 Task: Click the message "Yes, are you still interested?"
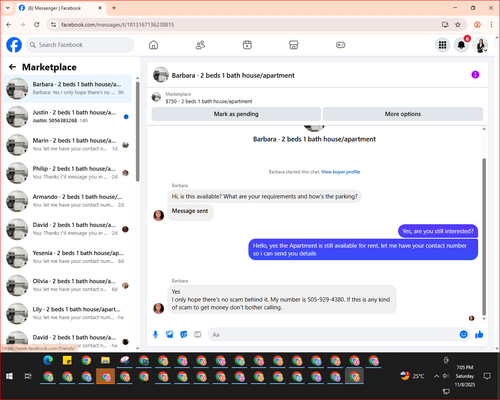coord(438,231)
